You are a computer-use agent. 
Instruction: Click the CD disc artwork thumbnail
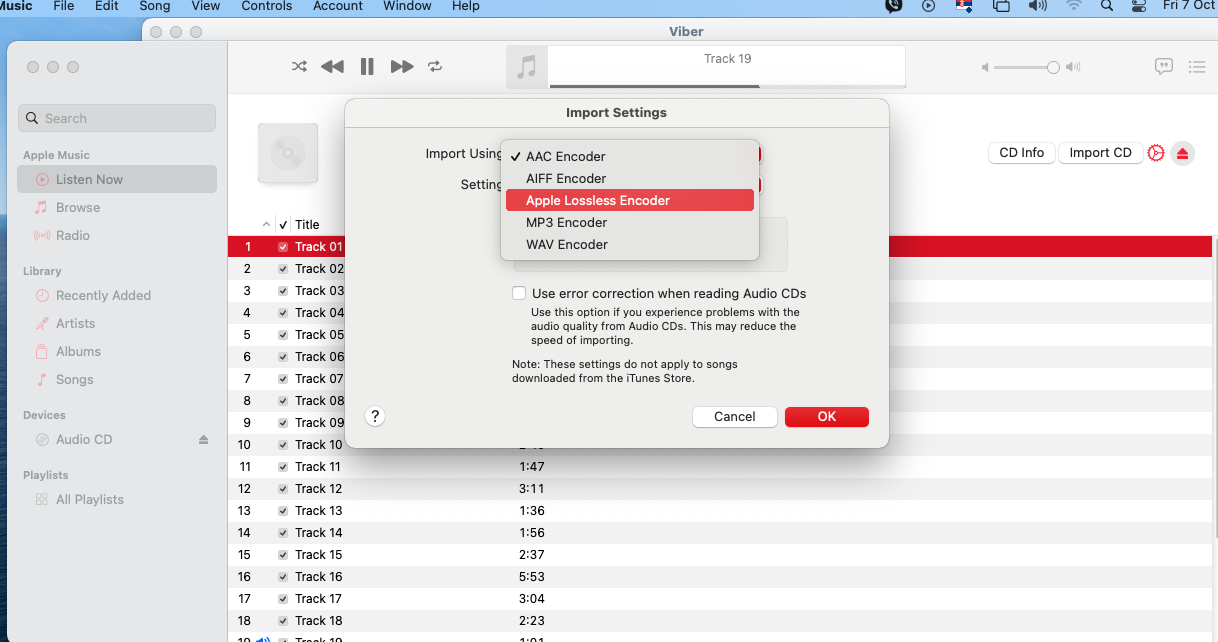point(288,153)
